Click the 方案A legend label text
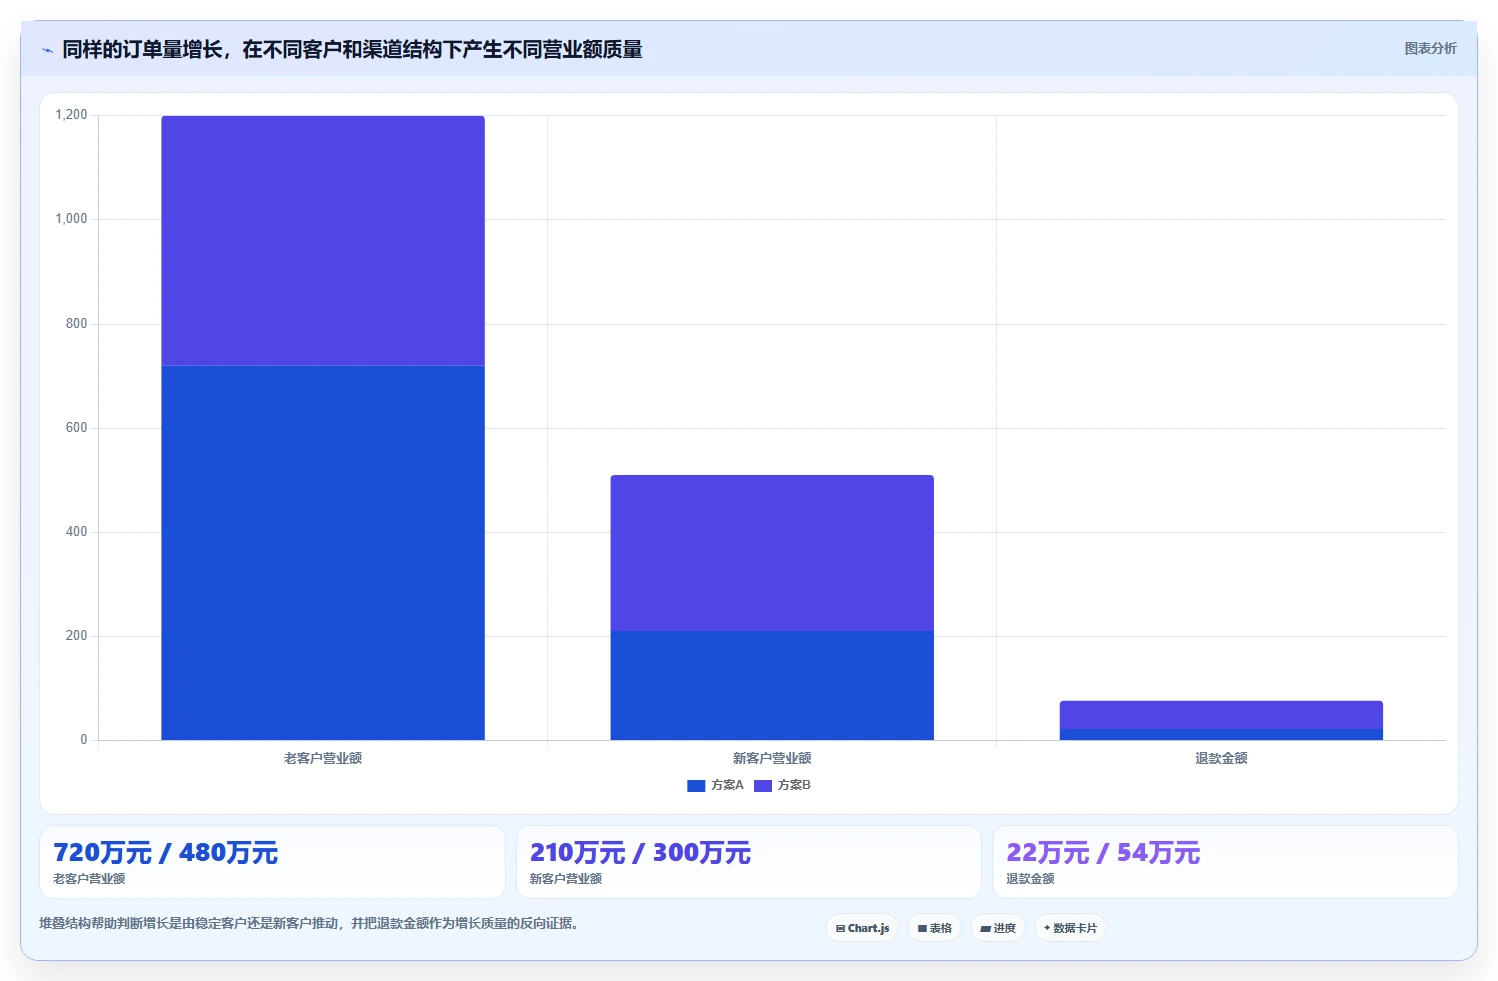 [727, 785]
